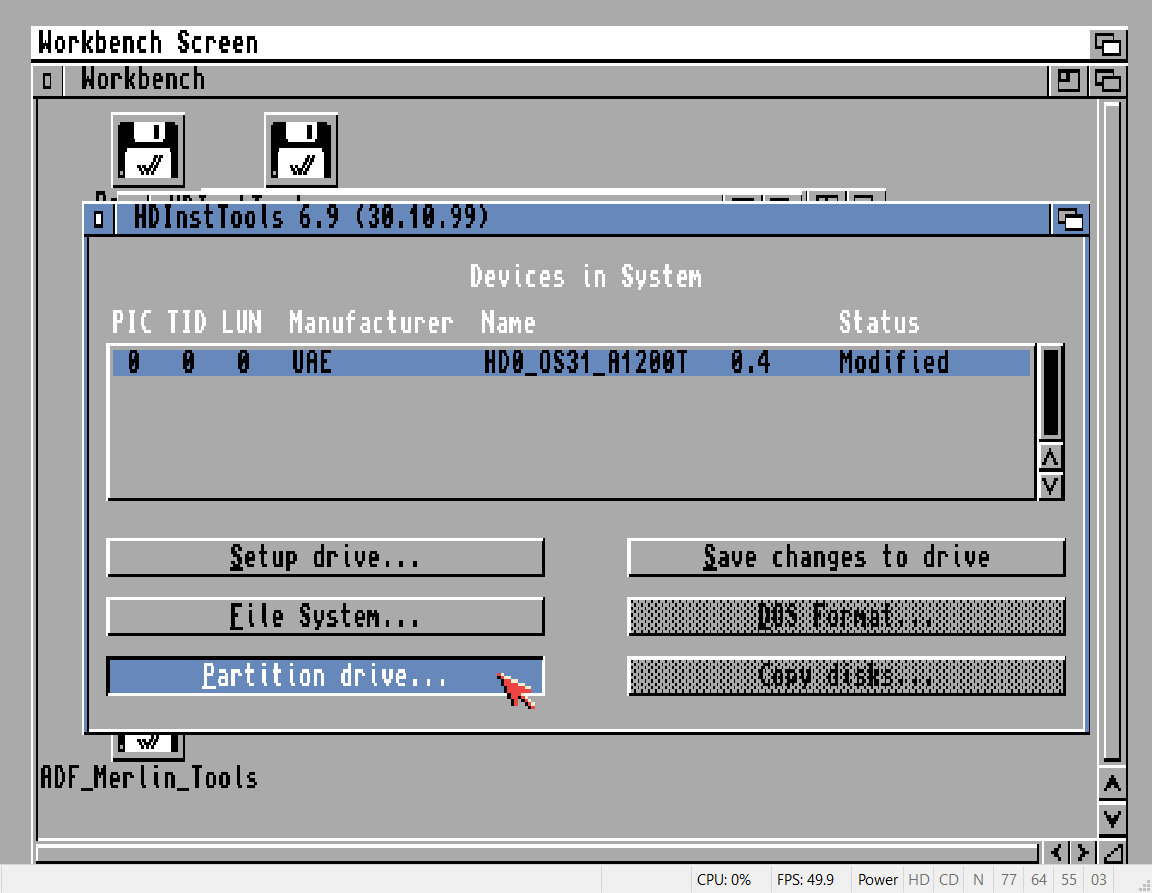Click the Workbench window scroll up arrow
The width and height of the screenshot is (1152, 893).
(x=1112, y=784)
